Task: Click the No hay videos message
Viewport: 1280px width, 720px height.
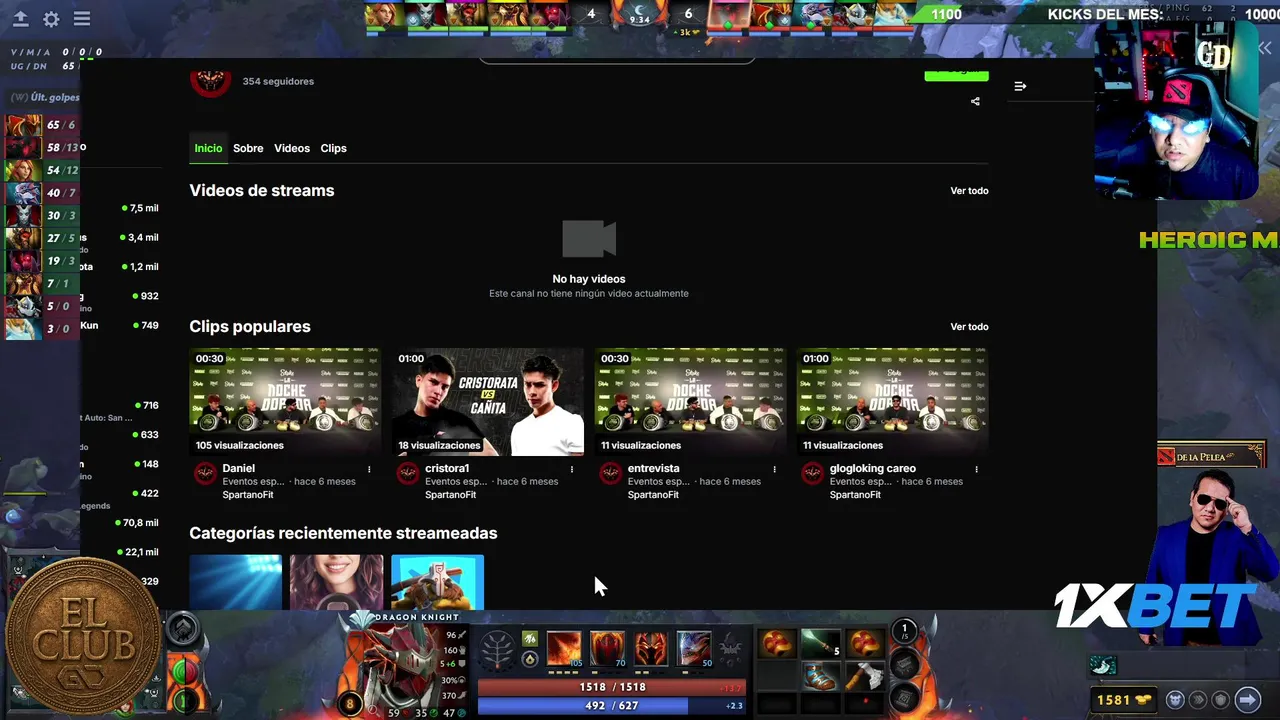Action: (x=589, y=279)
